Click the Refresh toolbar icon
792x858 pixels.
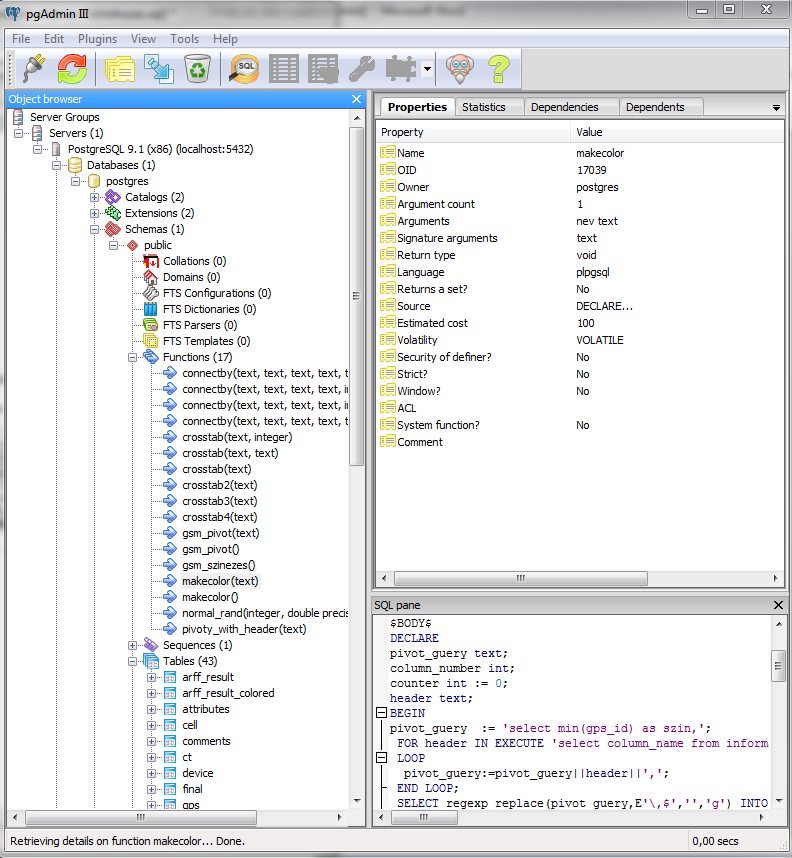[72, 69]
